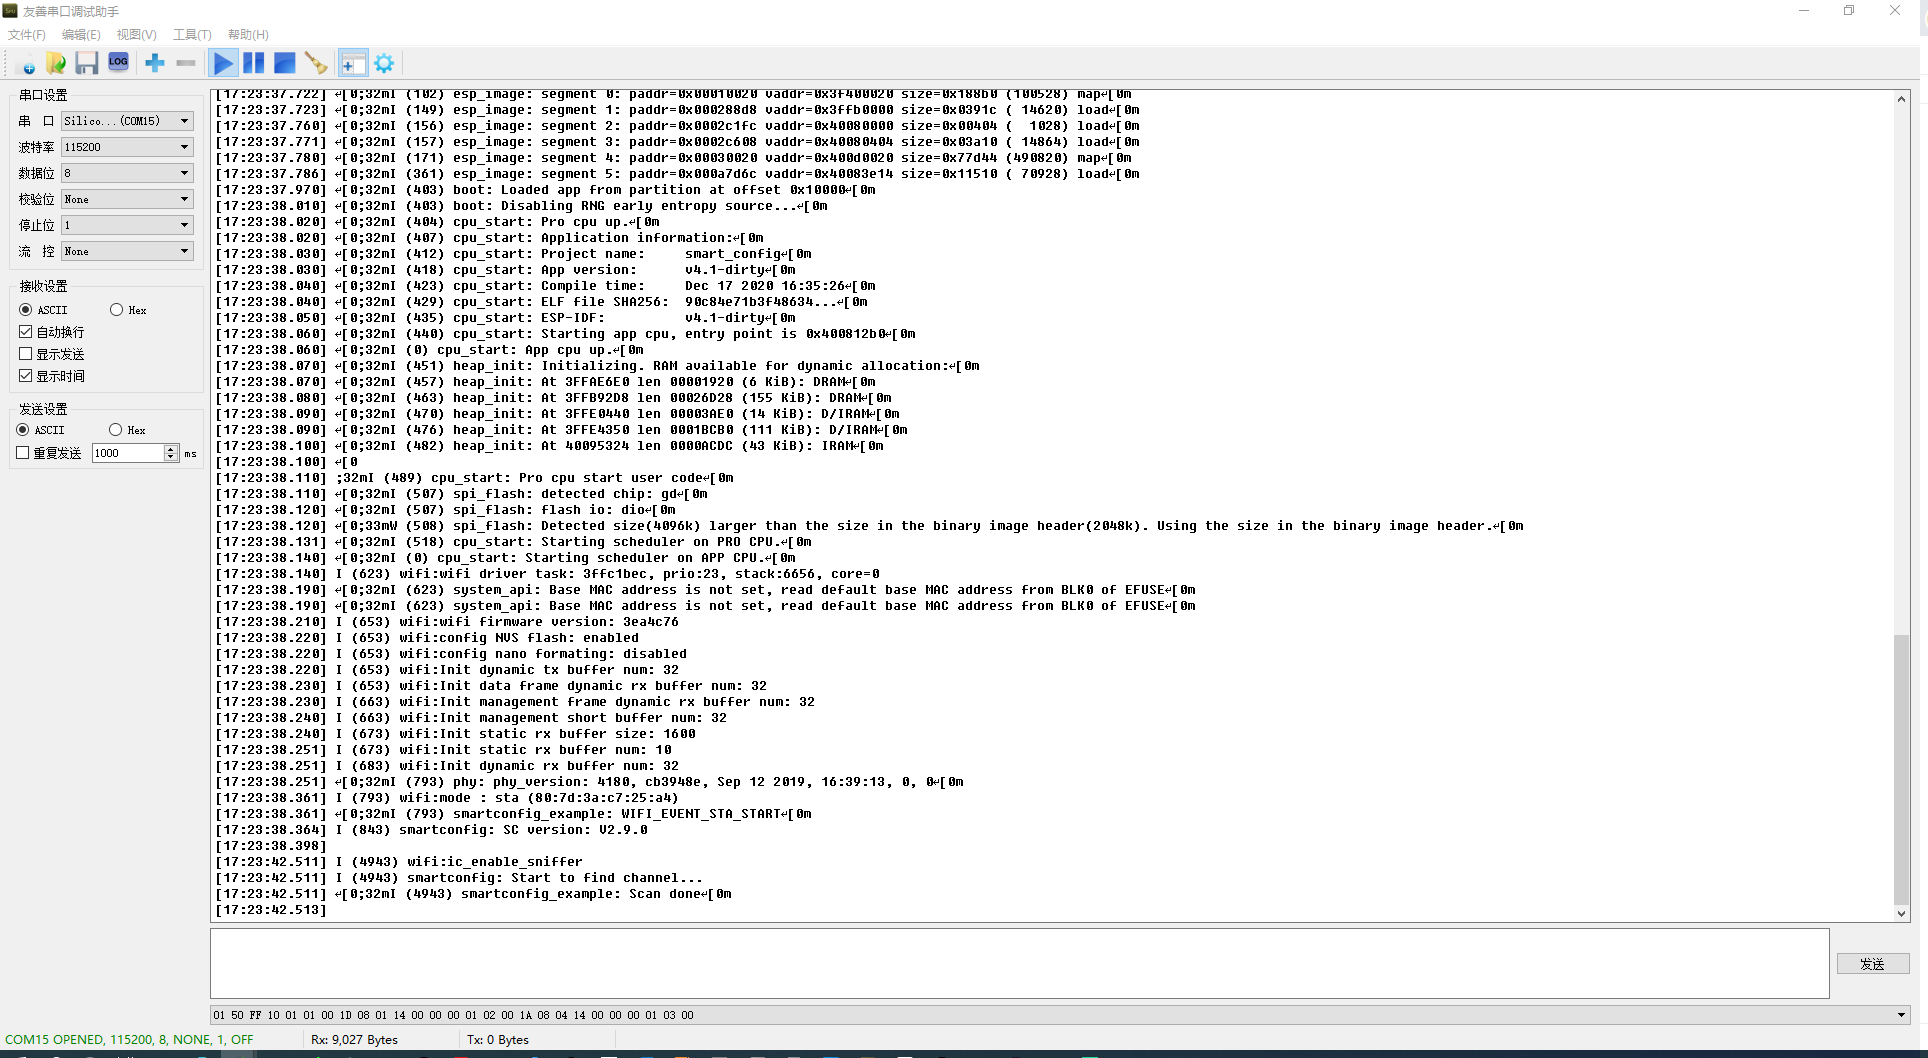The width and height of the screenshot is (1928, 1058).
Task: Decrease repeat interval with spinner down arrow
Action: (171, 458)
